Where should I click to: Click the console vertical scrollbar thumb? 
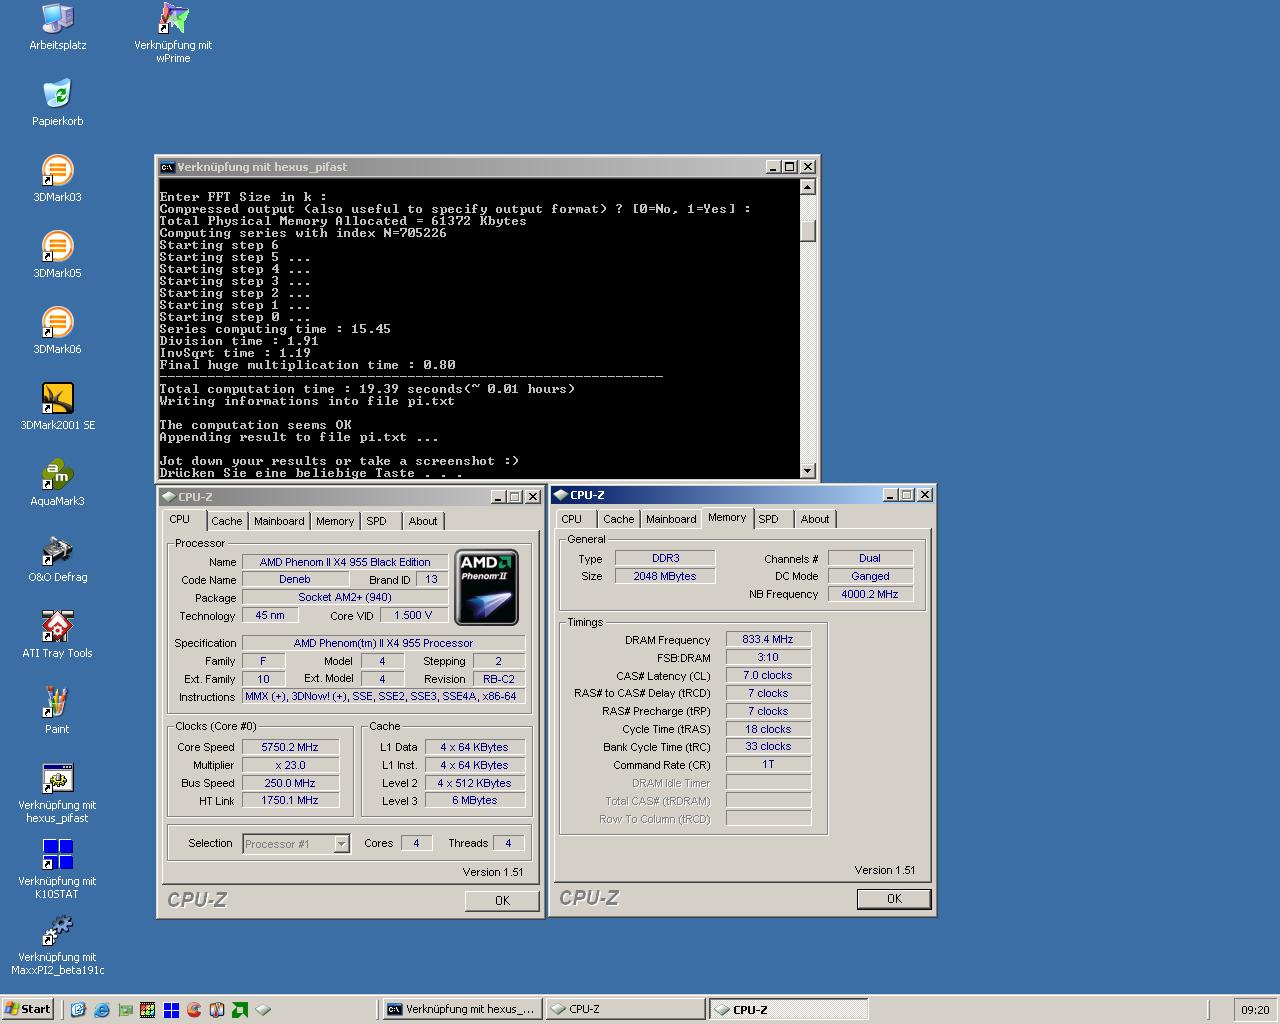coord(808,231)
